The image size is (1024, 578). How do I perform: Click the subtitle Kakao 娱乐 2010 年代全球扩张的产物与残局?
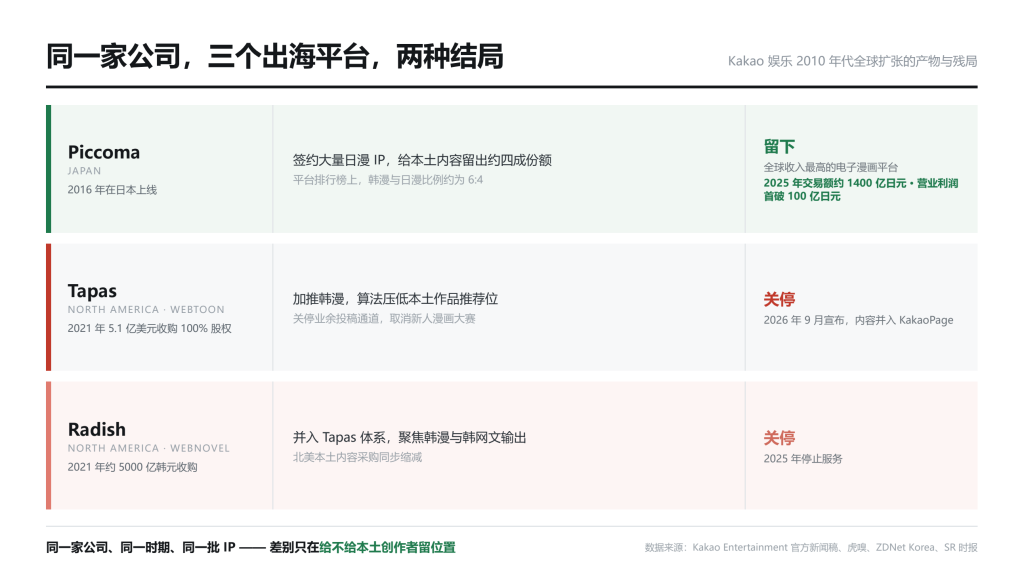pos(852,61)
